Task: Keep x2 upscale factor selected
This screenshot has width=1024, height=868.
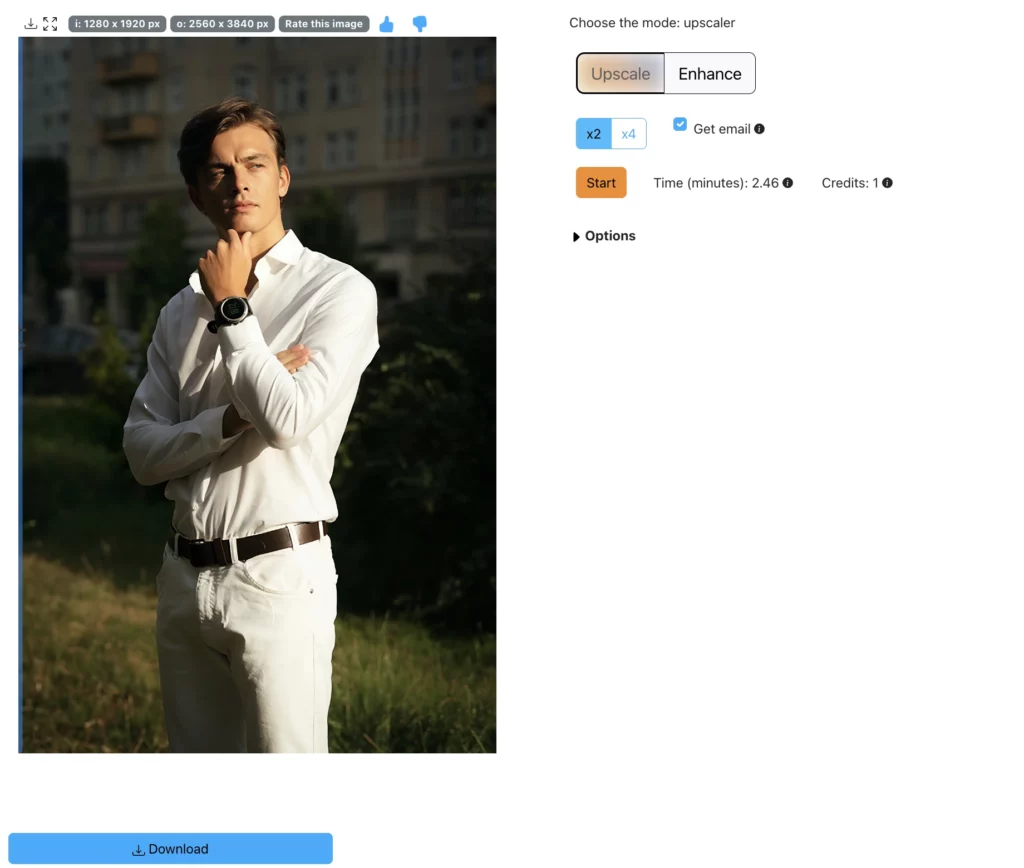Action: tap(593, 133)
